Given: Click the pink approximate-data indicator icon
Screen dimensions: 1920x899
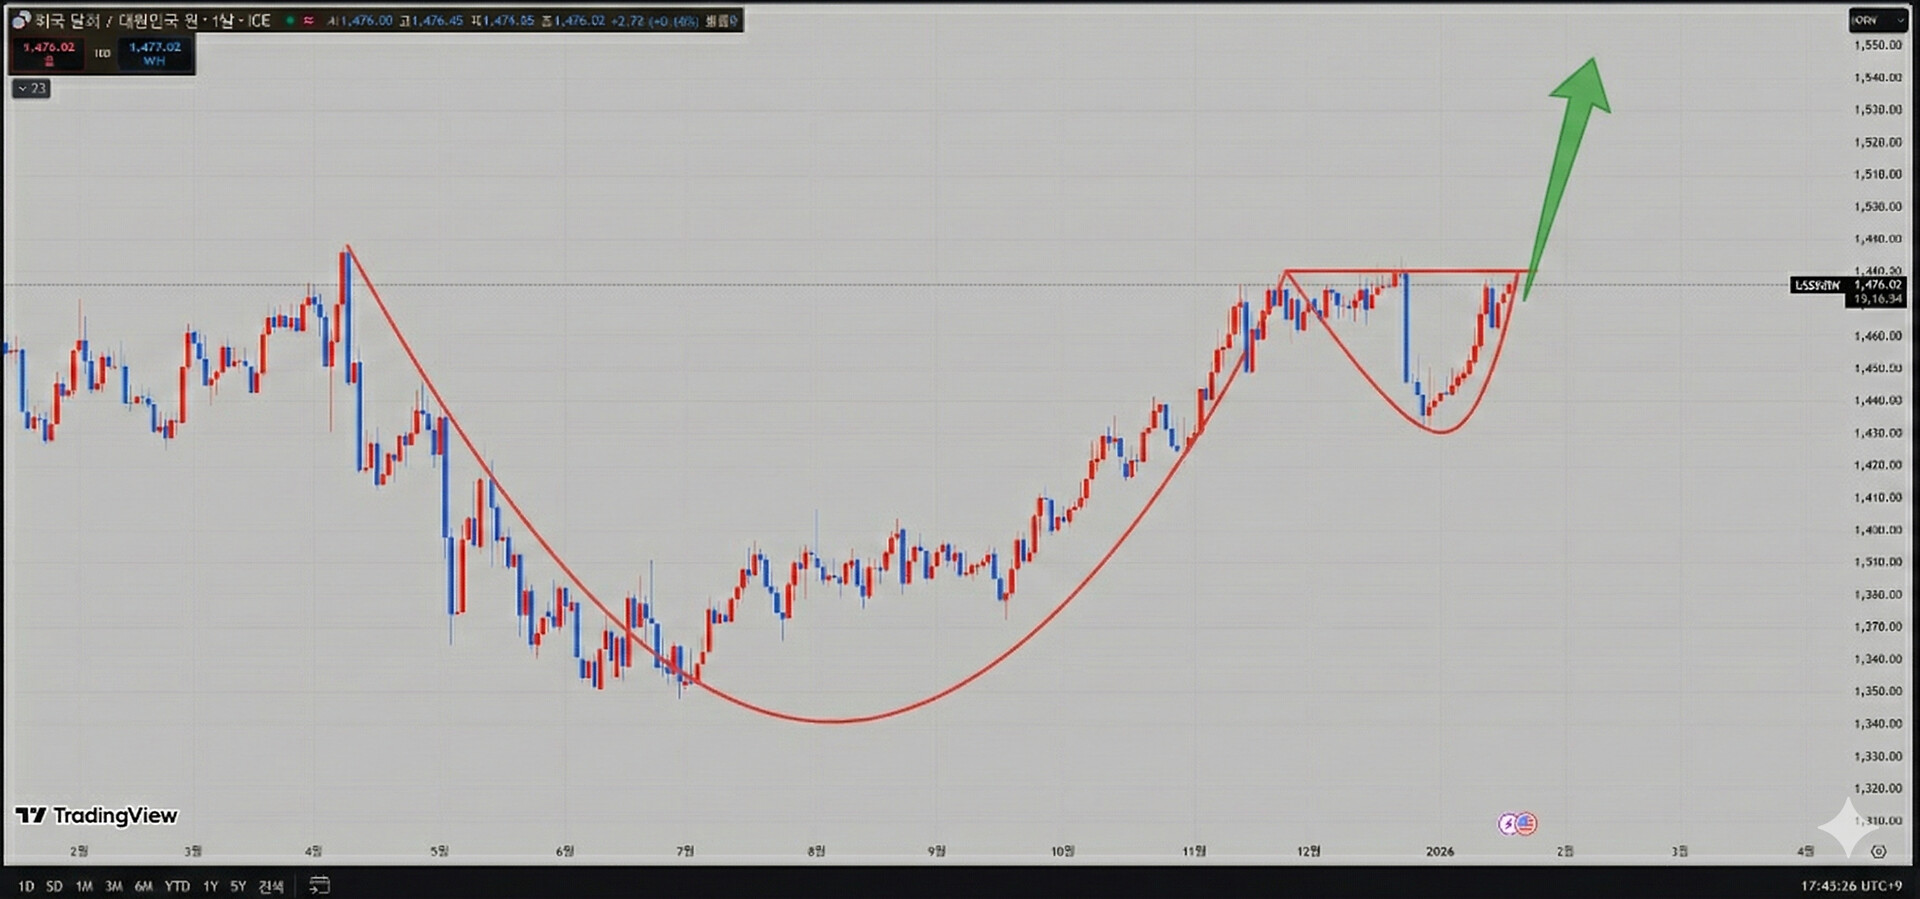Looking at the screenshot, I should 308,20.
